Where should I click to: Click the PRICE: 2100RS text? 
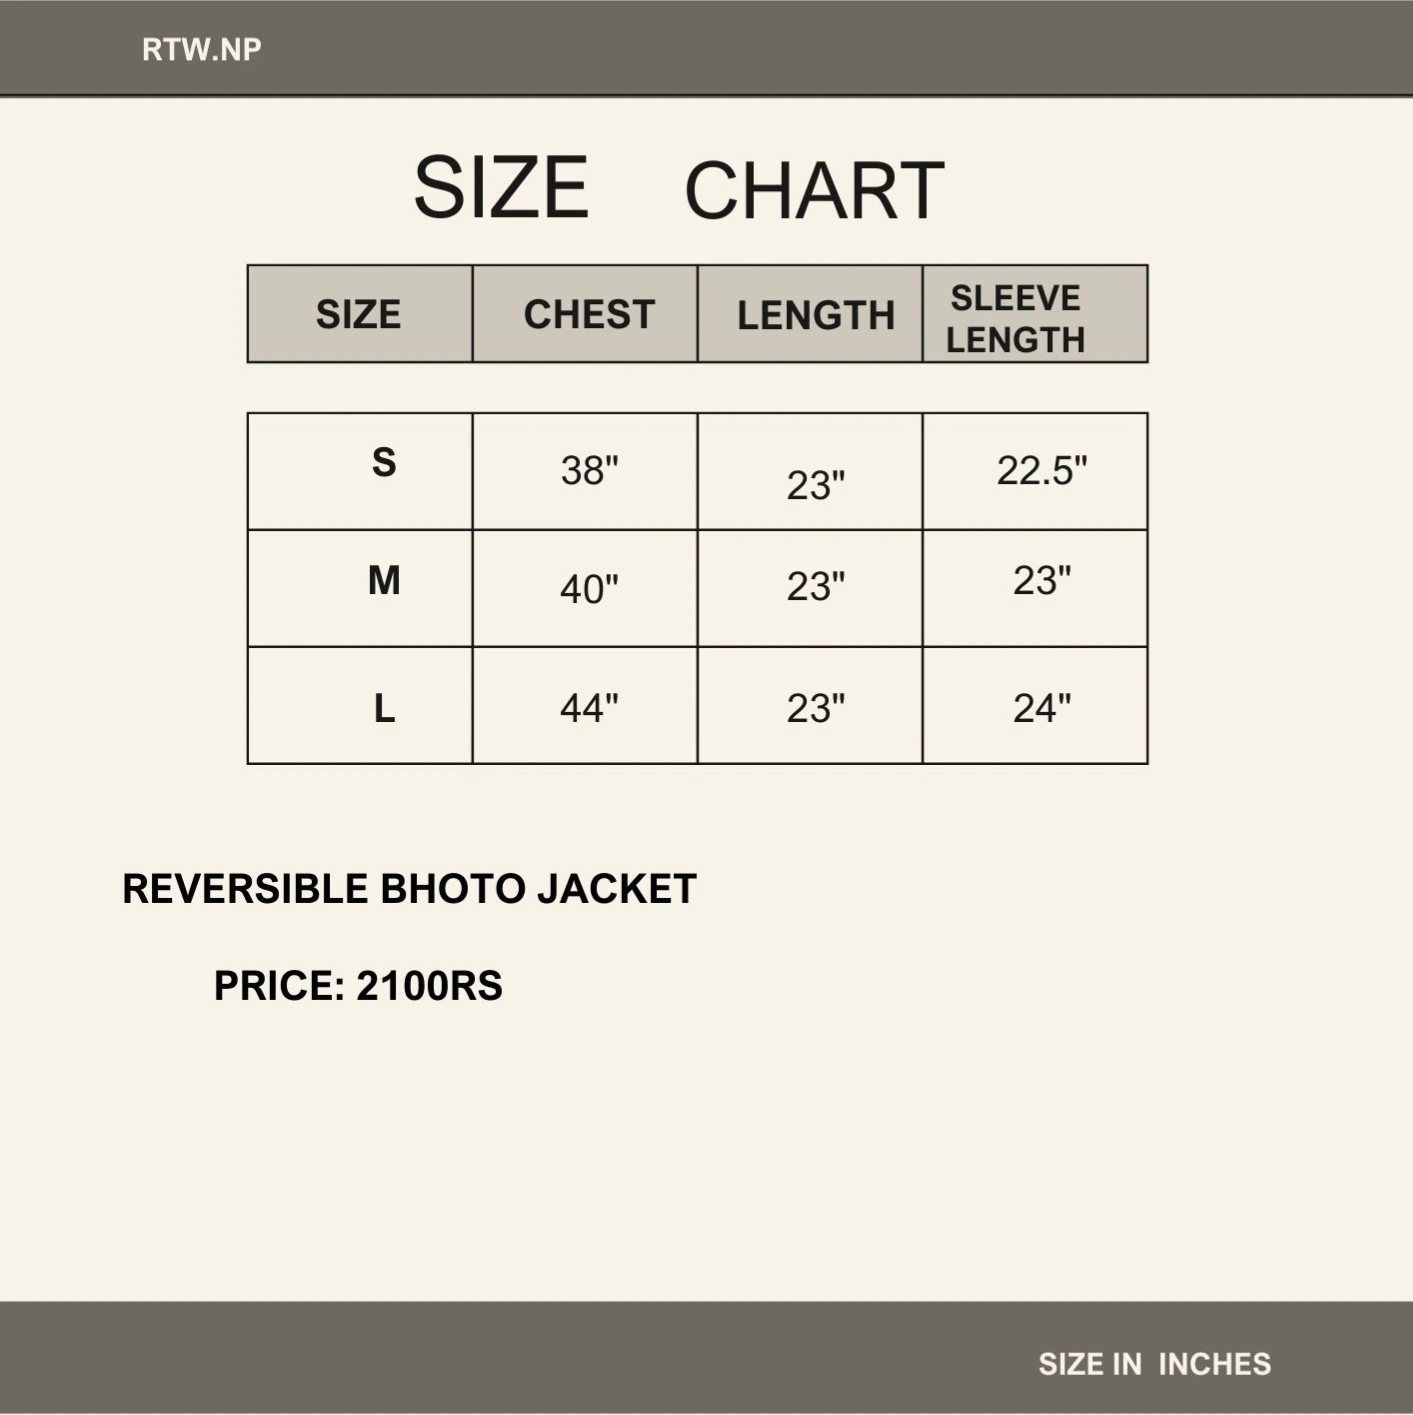358,986
